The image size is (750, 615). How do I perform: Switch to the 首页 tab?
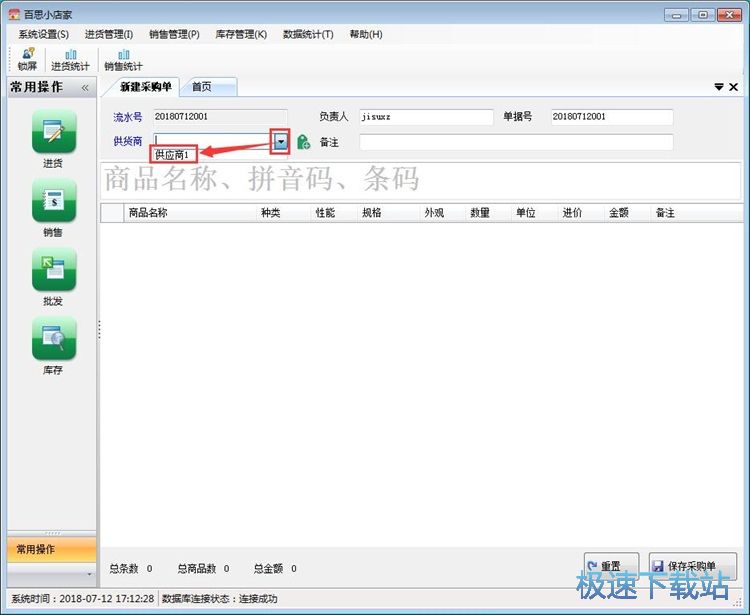(x=210, y=87)
